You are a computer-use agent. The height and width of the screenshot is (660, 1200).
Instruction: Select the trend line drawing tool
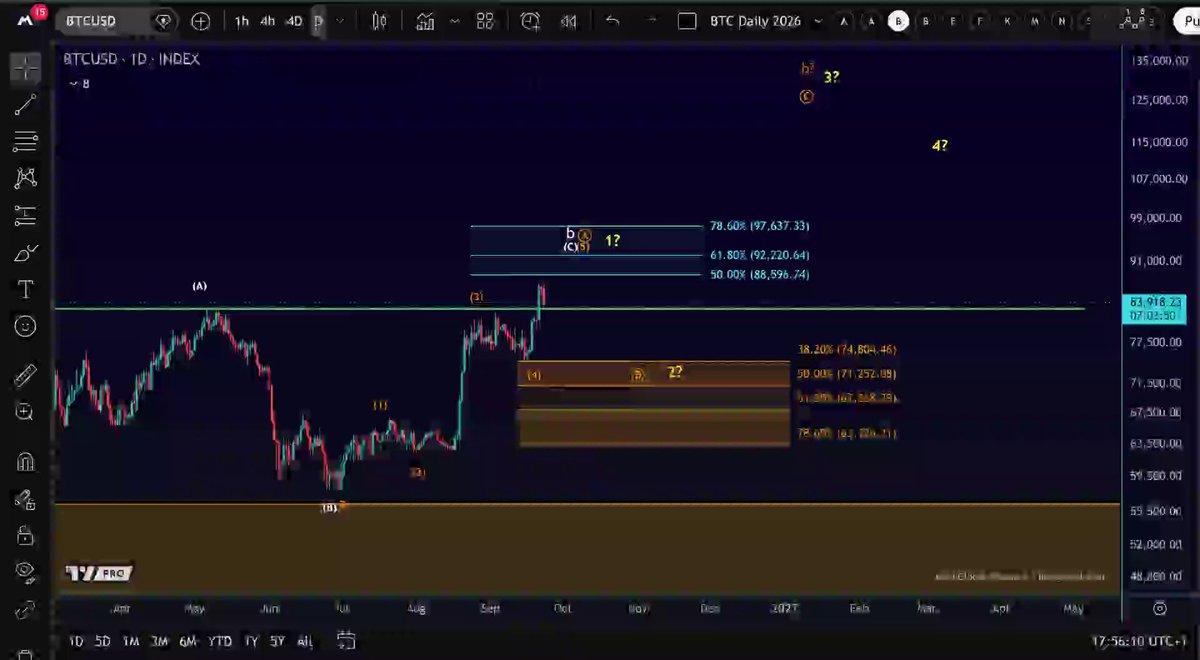tap(26, 104)
